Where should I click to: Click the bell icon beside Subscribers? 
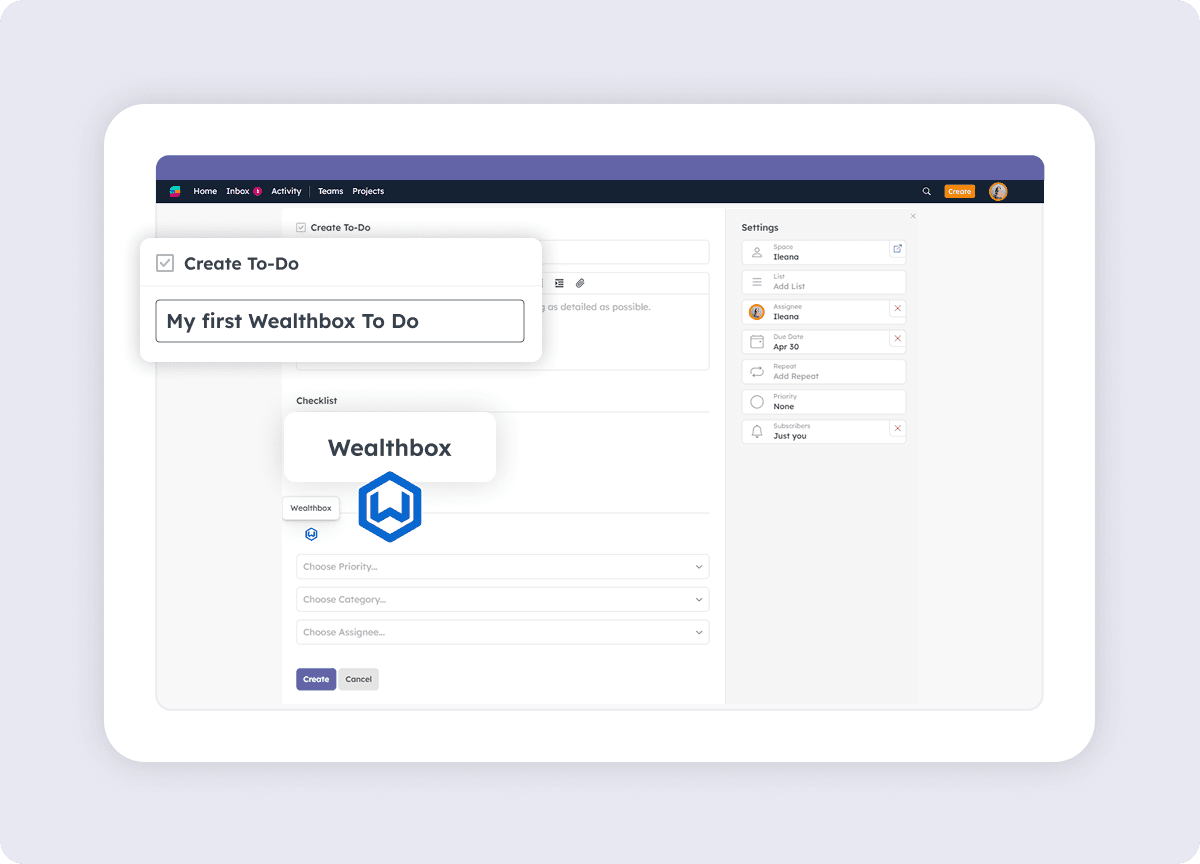click(757, 432)
